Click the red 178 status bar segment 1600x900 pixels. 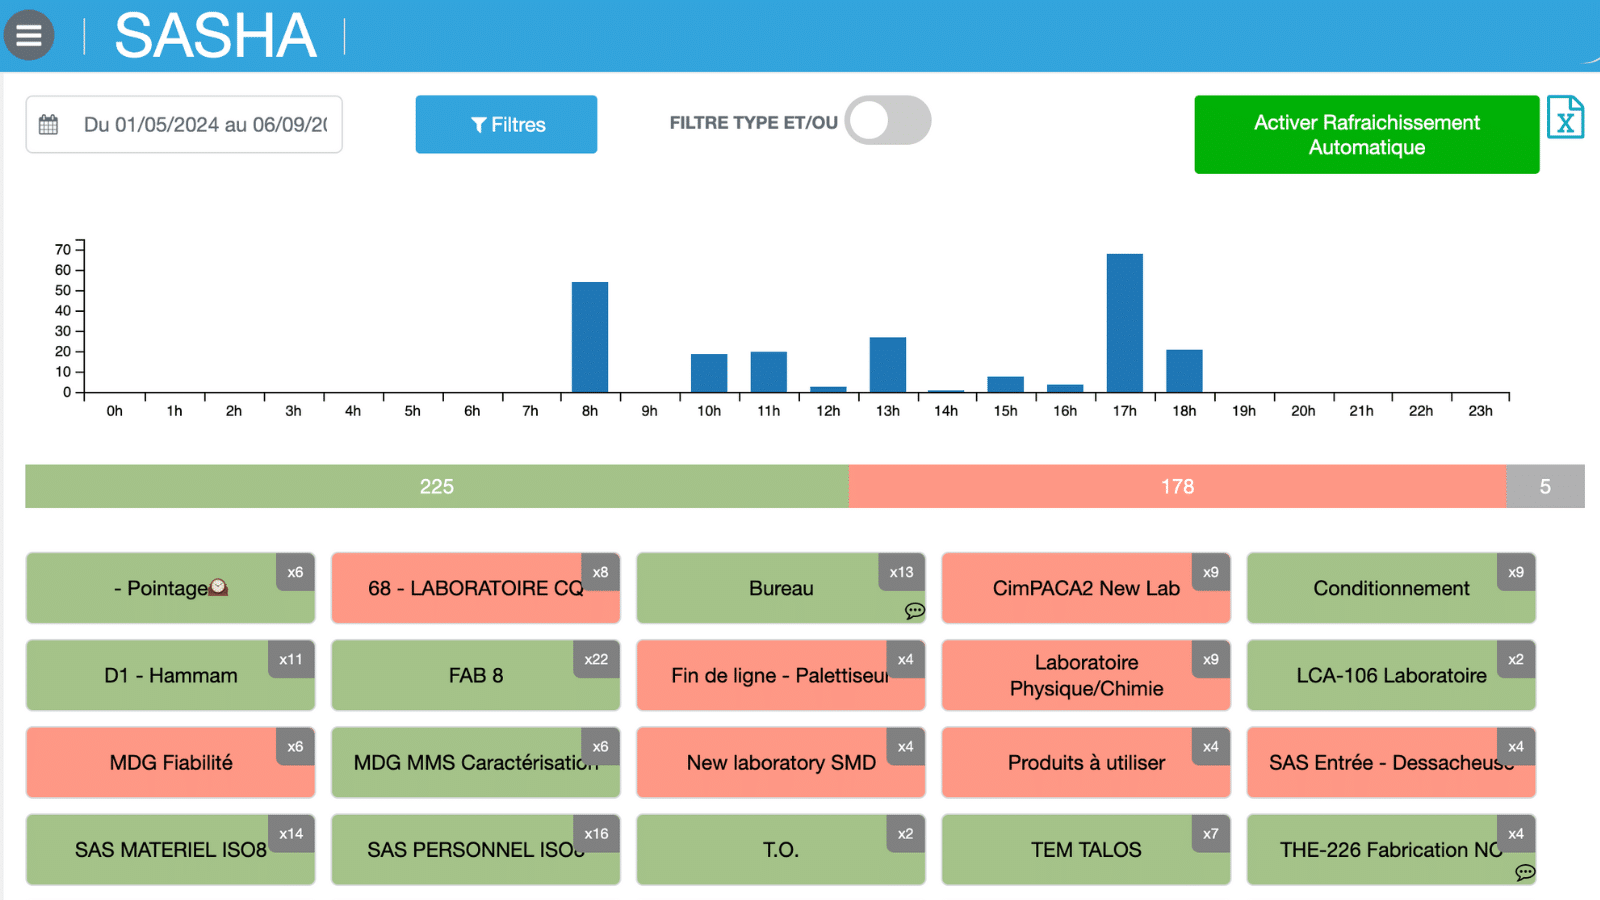pyautogui.click(x=1177, y=487)
